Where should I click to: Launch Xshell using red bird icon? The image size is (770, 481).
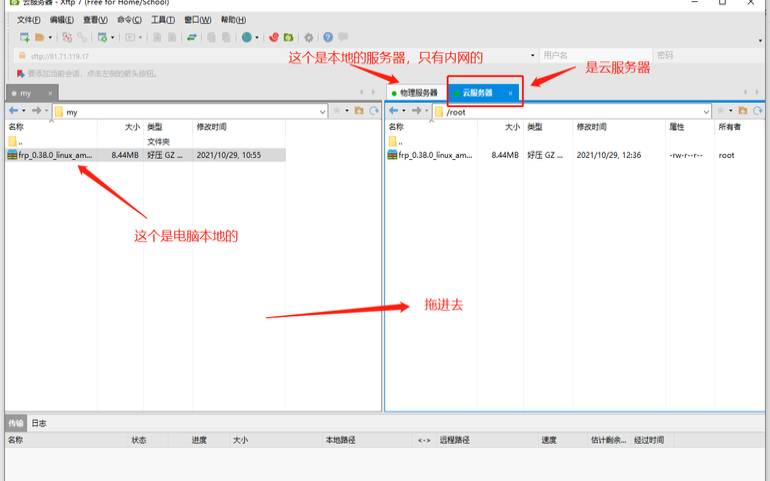[274, 37]
